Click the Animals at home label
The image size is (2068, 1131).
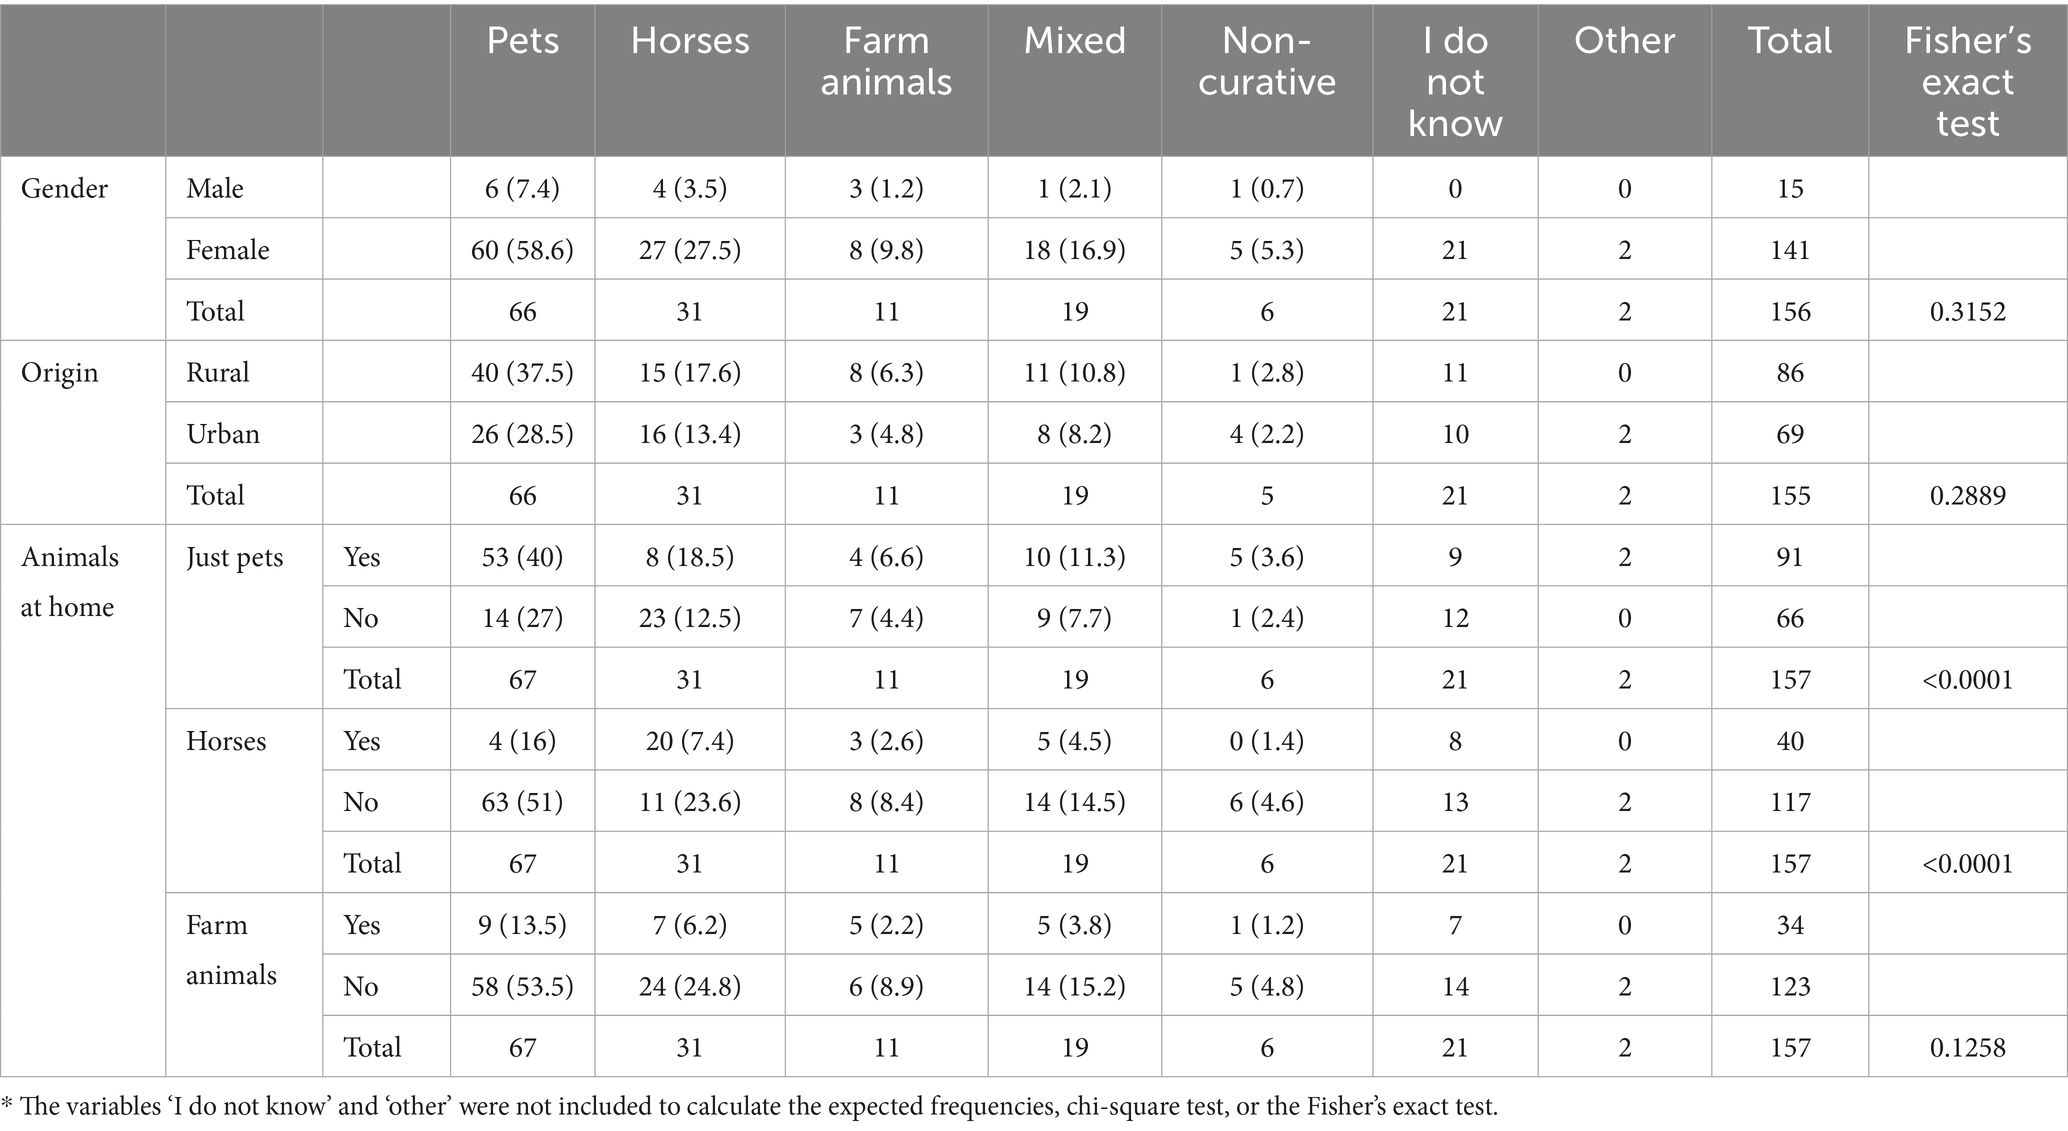69,581
